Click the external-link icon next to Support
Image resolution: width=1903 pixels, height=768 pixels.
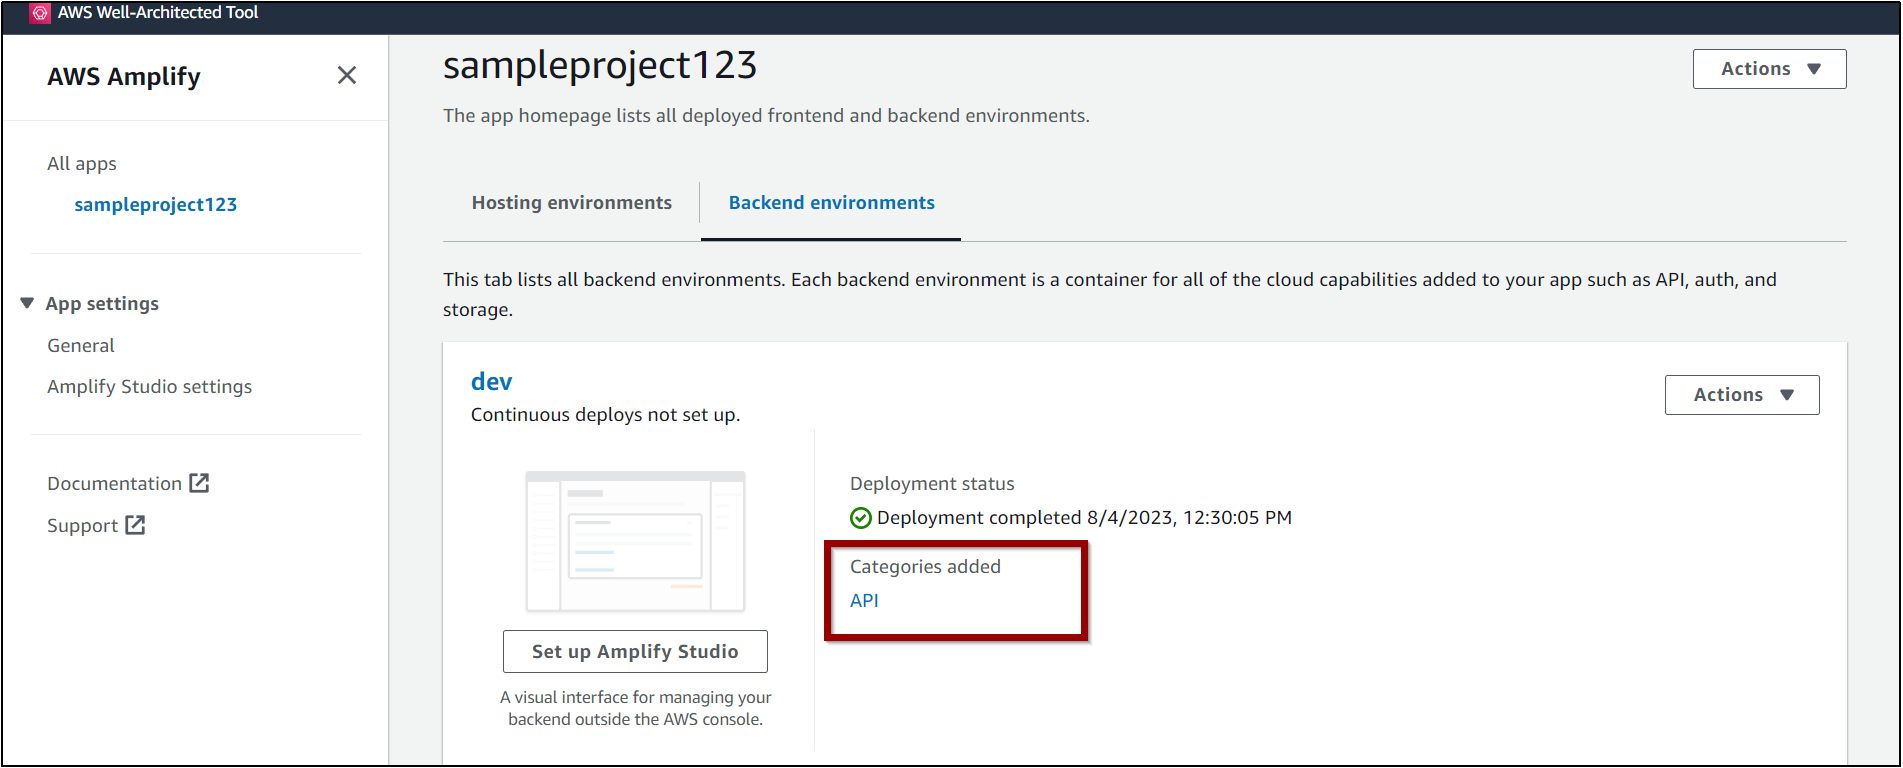135,525
